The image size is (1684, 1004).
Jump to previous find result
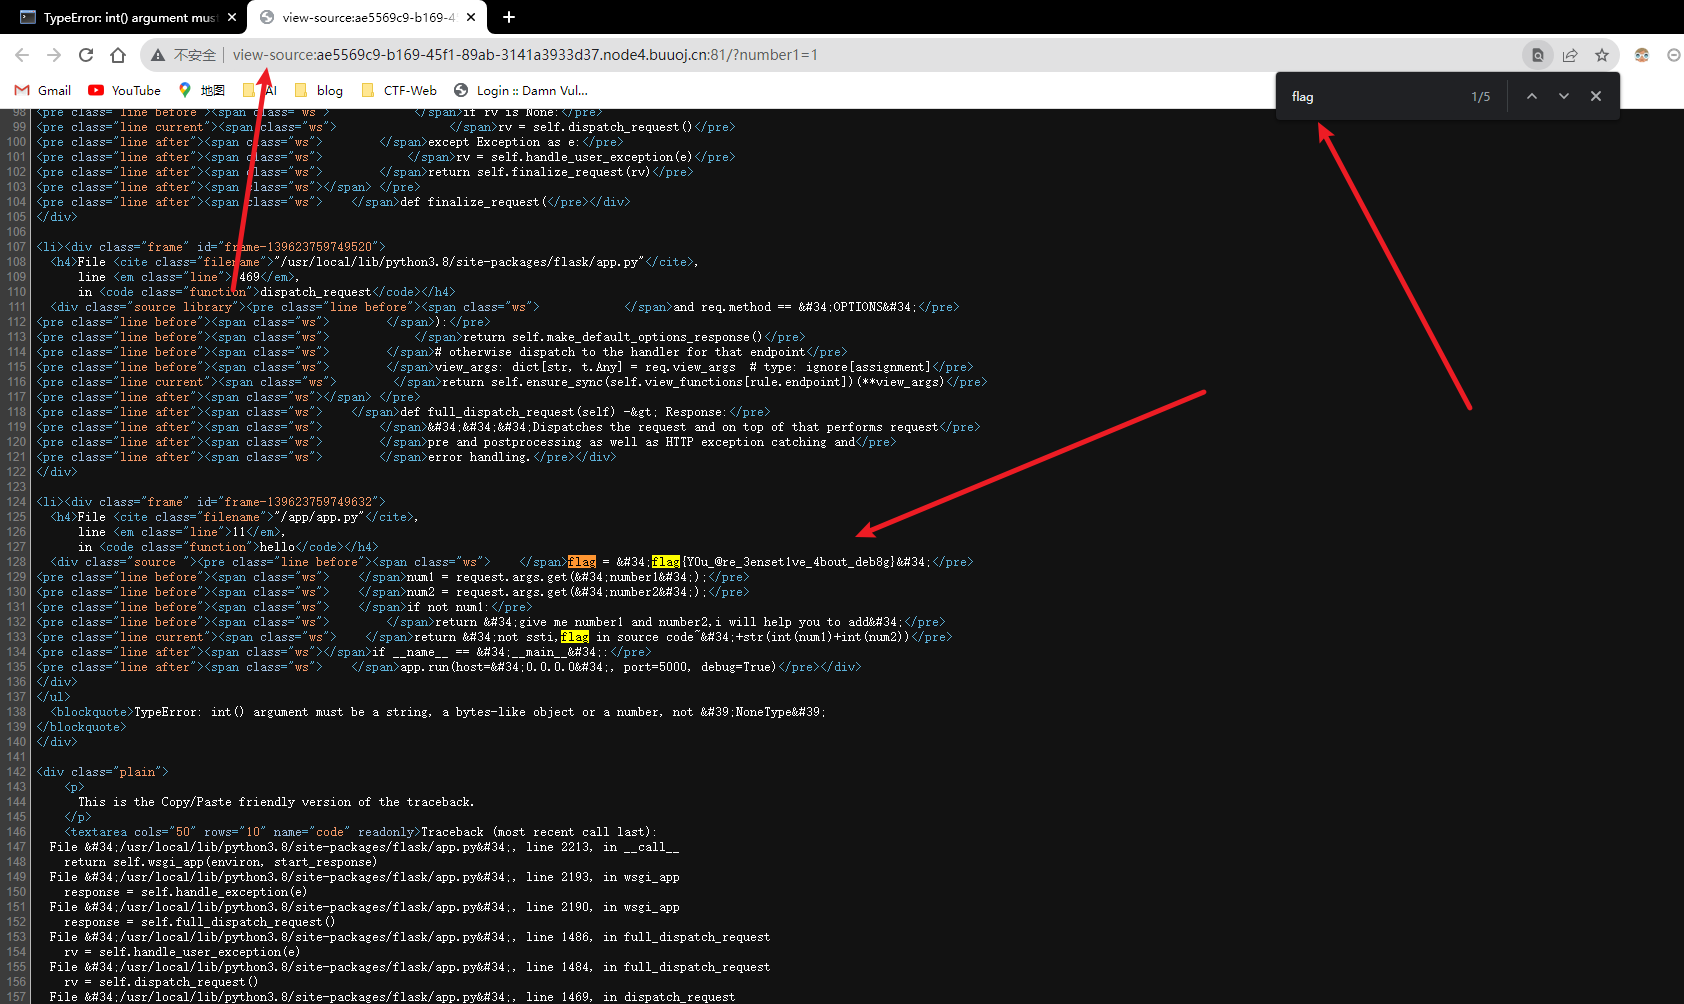(1532, 96)
